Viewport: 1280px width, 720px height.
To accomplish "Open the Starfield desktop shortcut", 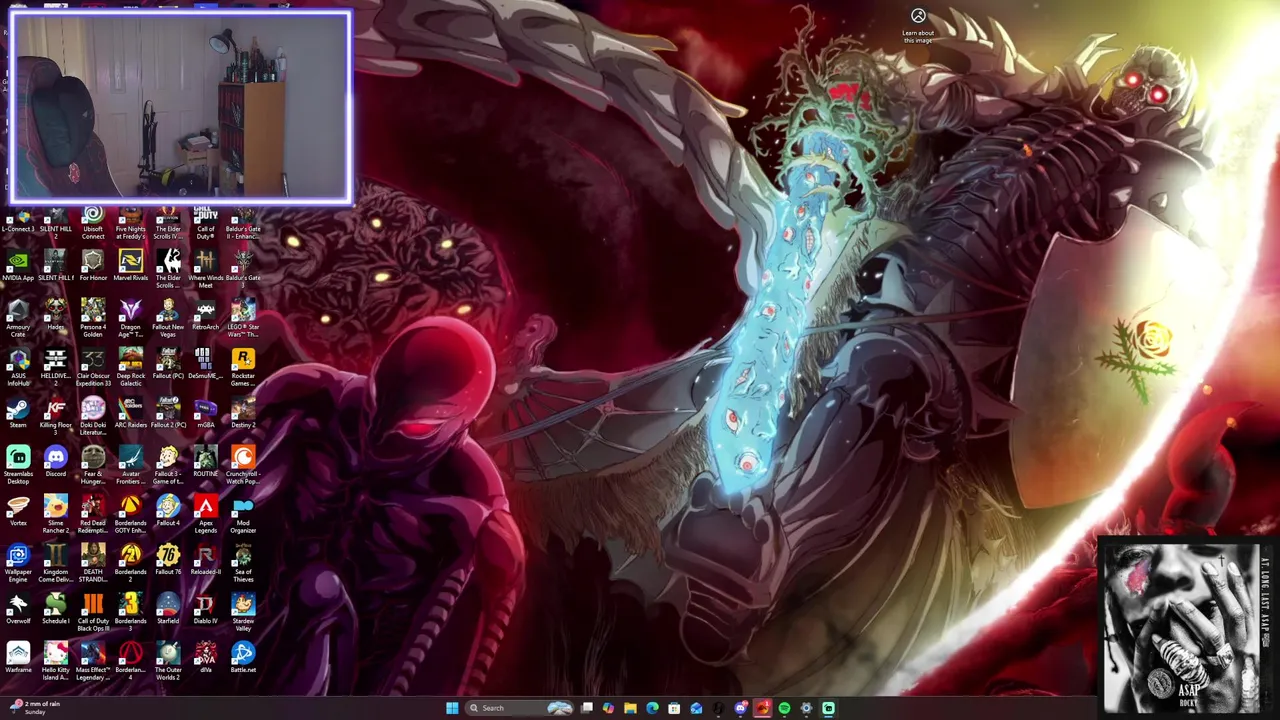I will point(168,609).
